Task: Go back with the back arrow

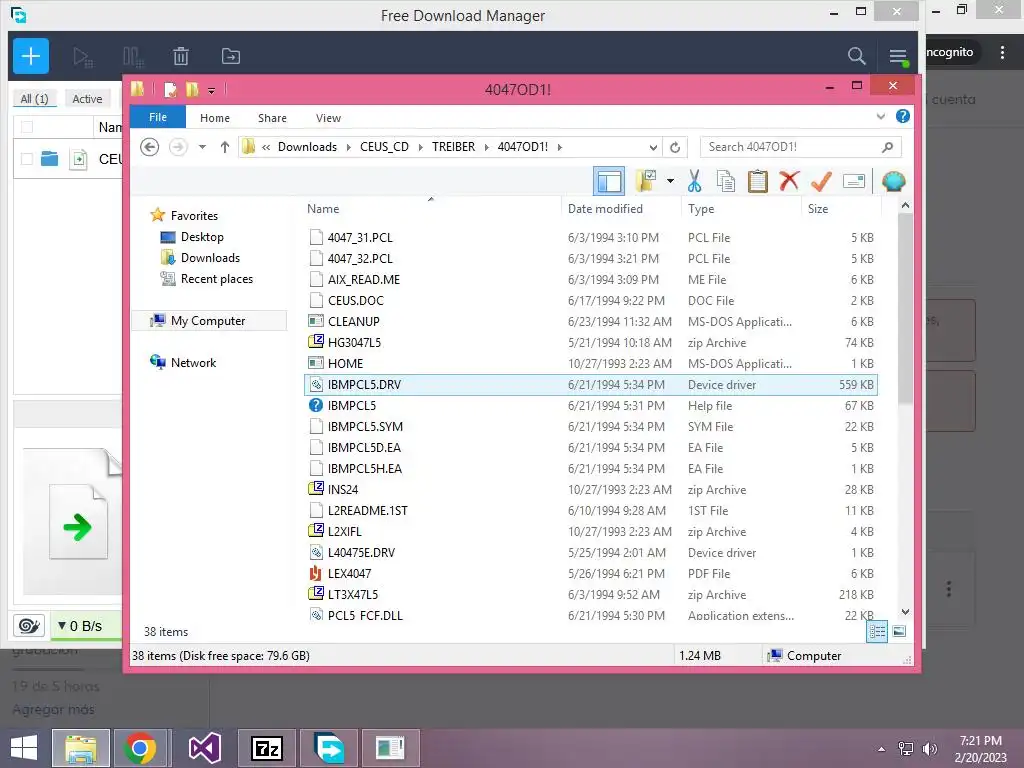Action: tap(150, 147)
